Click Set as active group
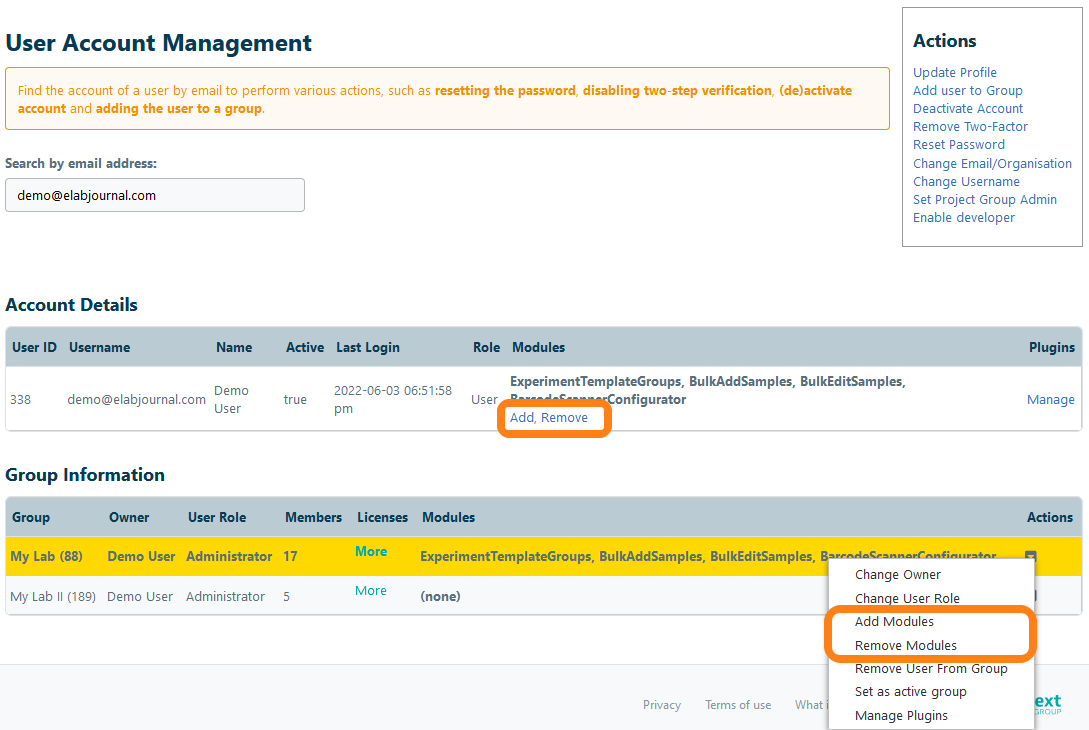Image resolution: width=1089 pixels, height=730 pixels. tap(910, 692)
